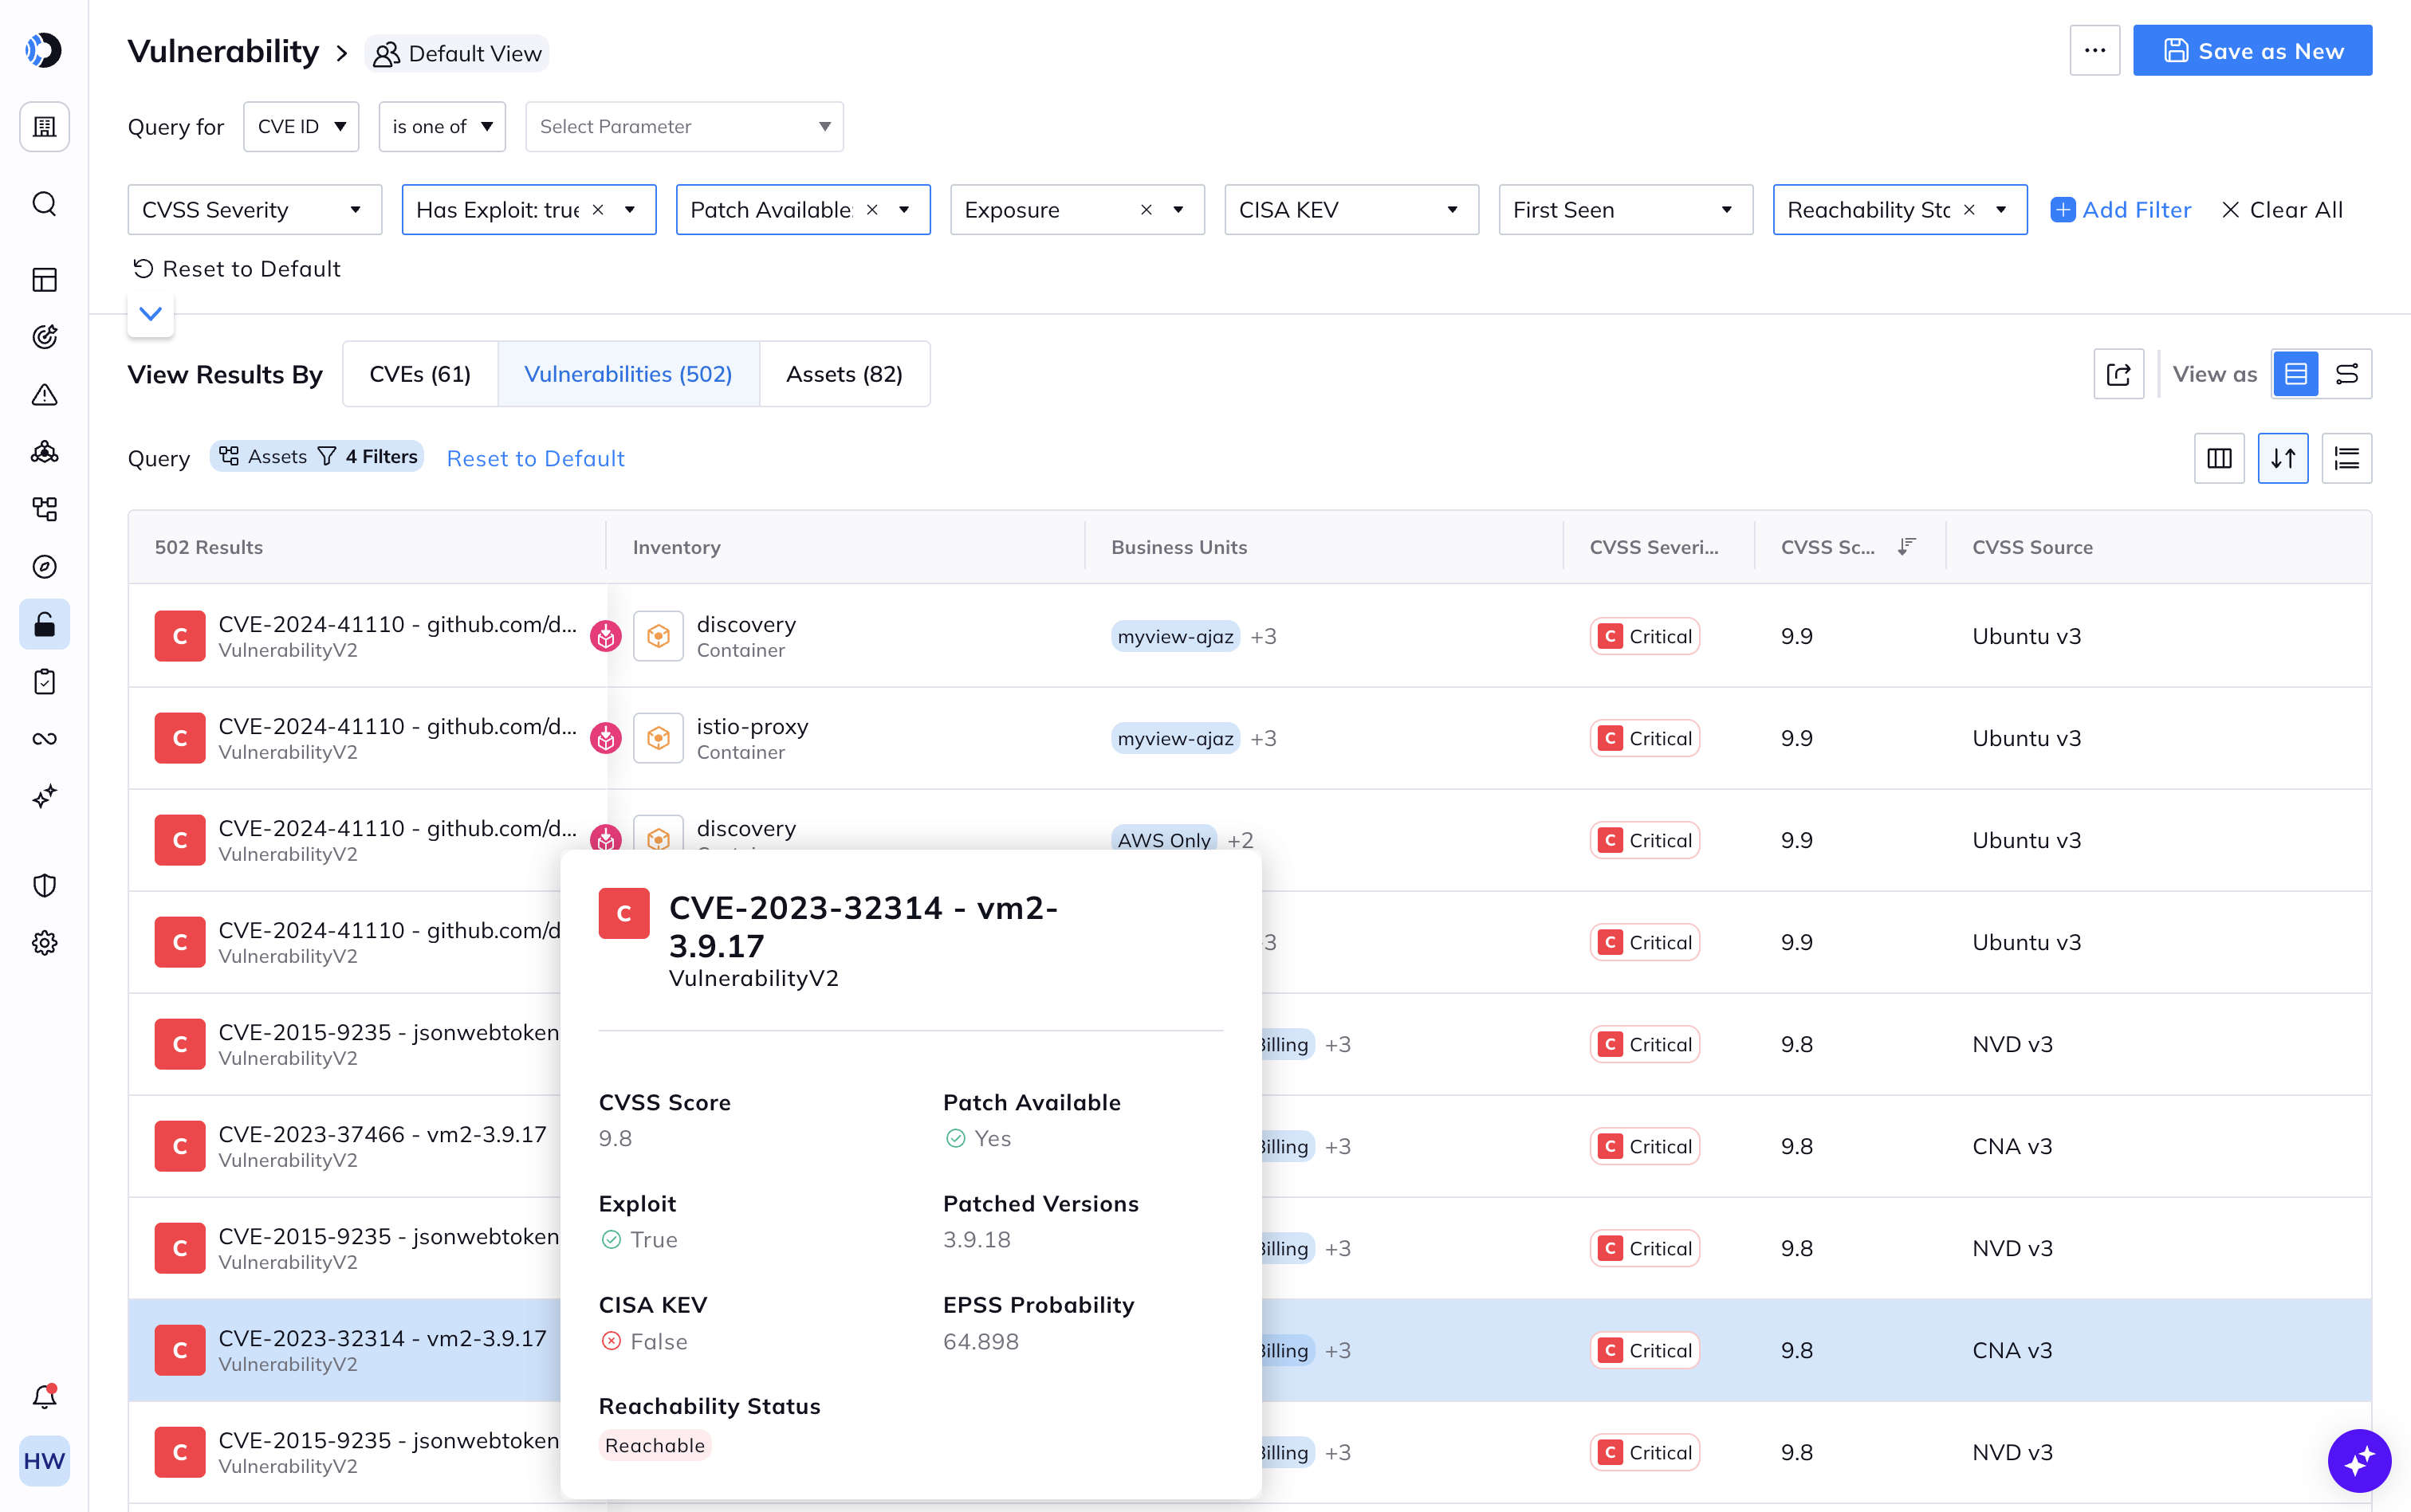Screen dimensions: 2411x1512
Task: Click the export share icon
Action: point(2119,374)
